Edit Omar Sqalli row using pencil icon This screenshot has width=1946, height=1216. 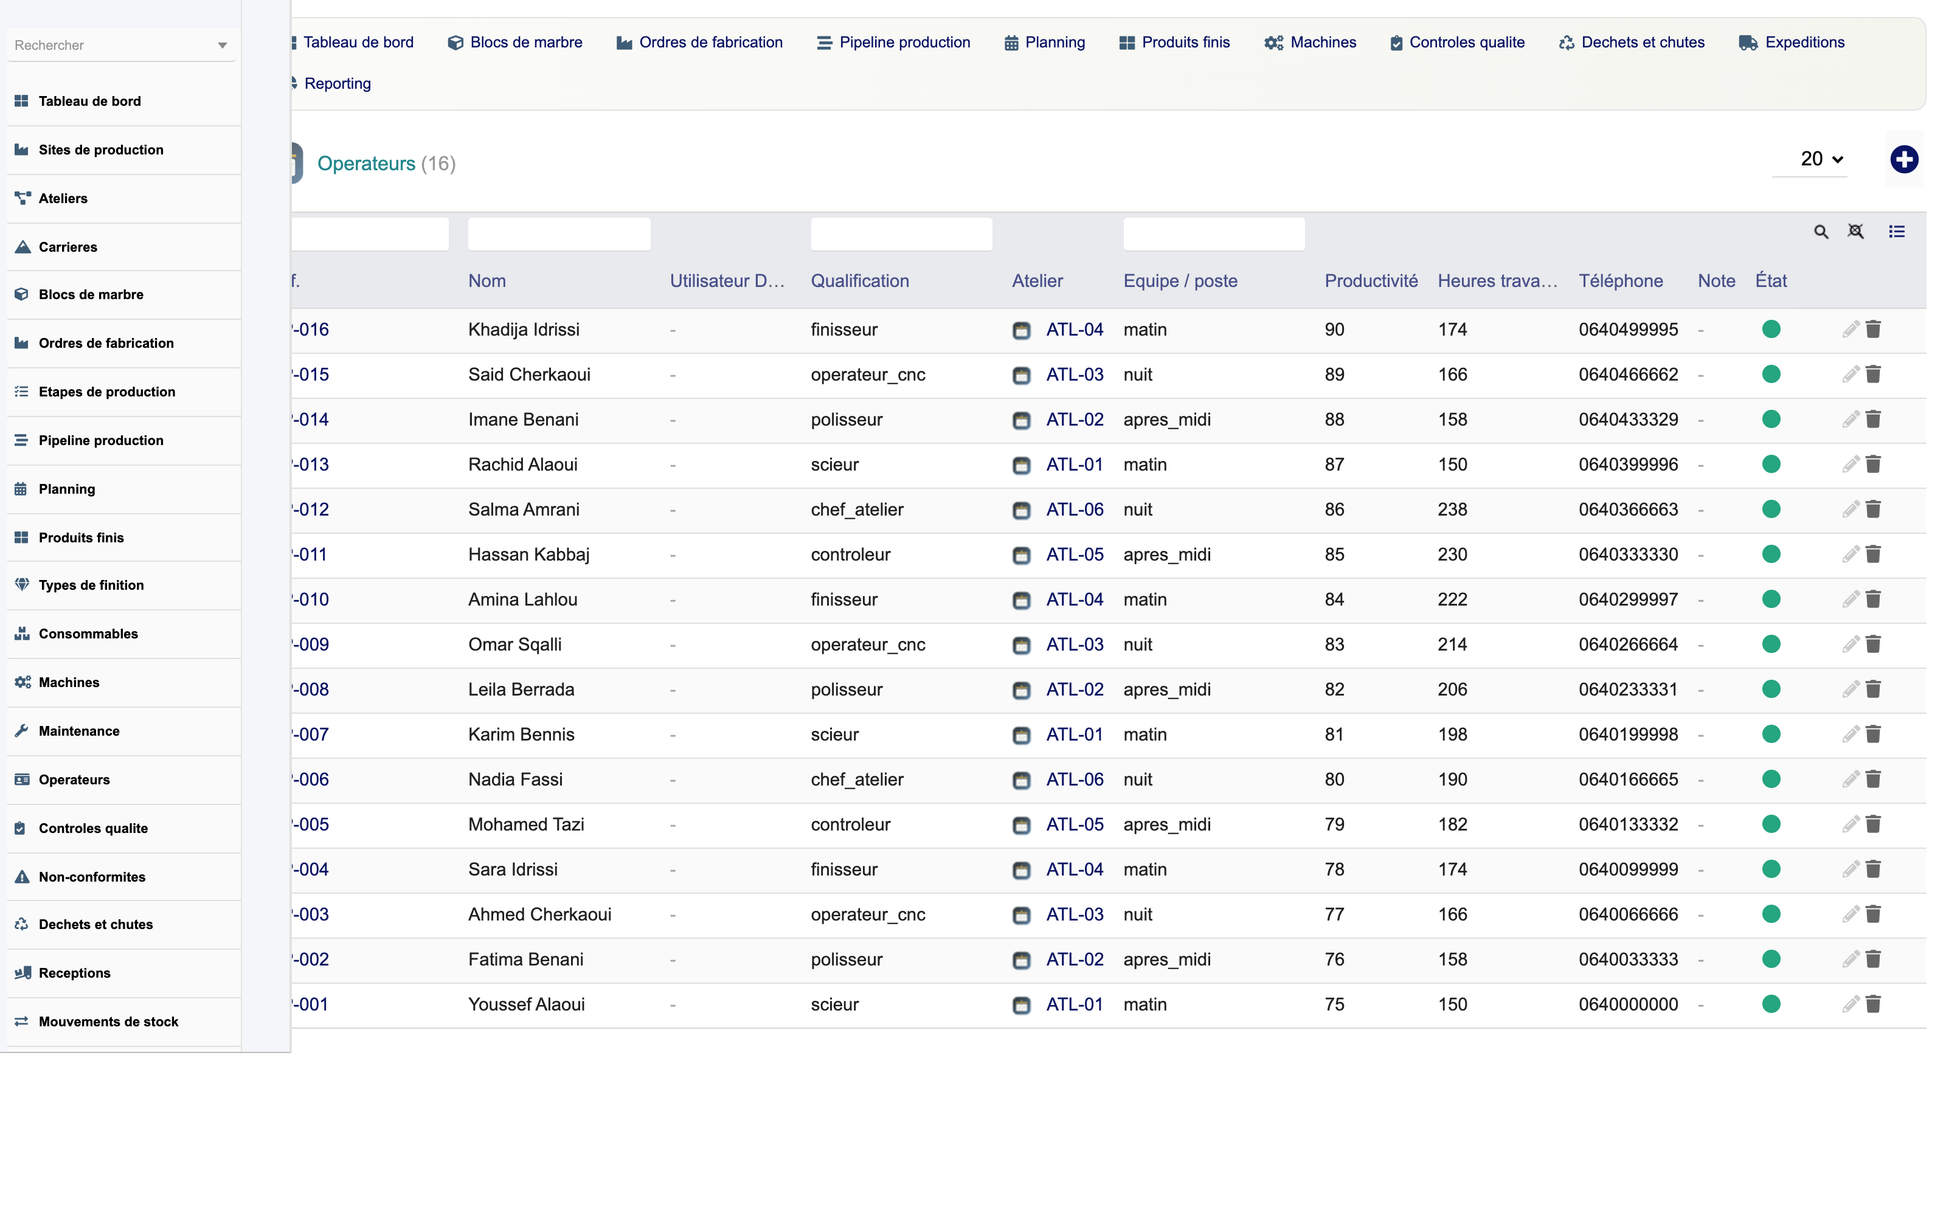pyautogui.click(x=1851, y=644)
